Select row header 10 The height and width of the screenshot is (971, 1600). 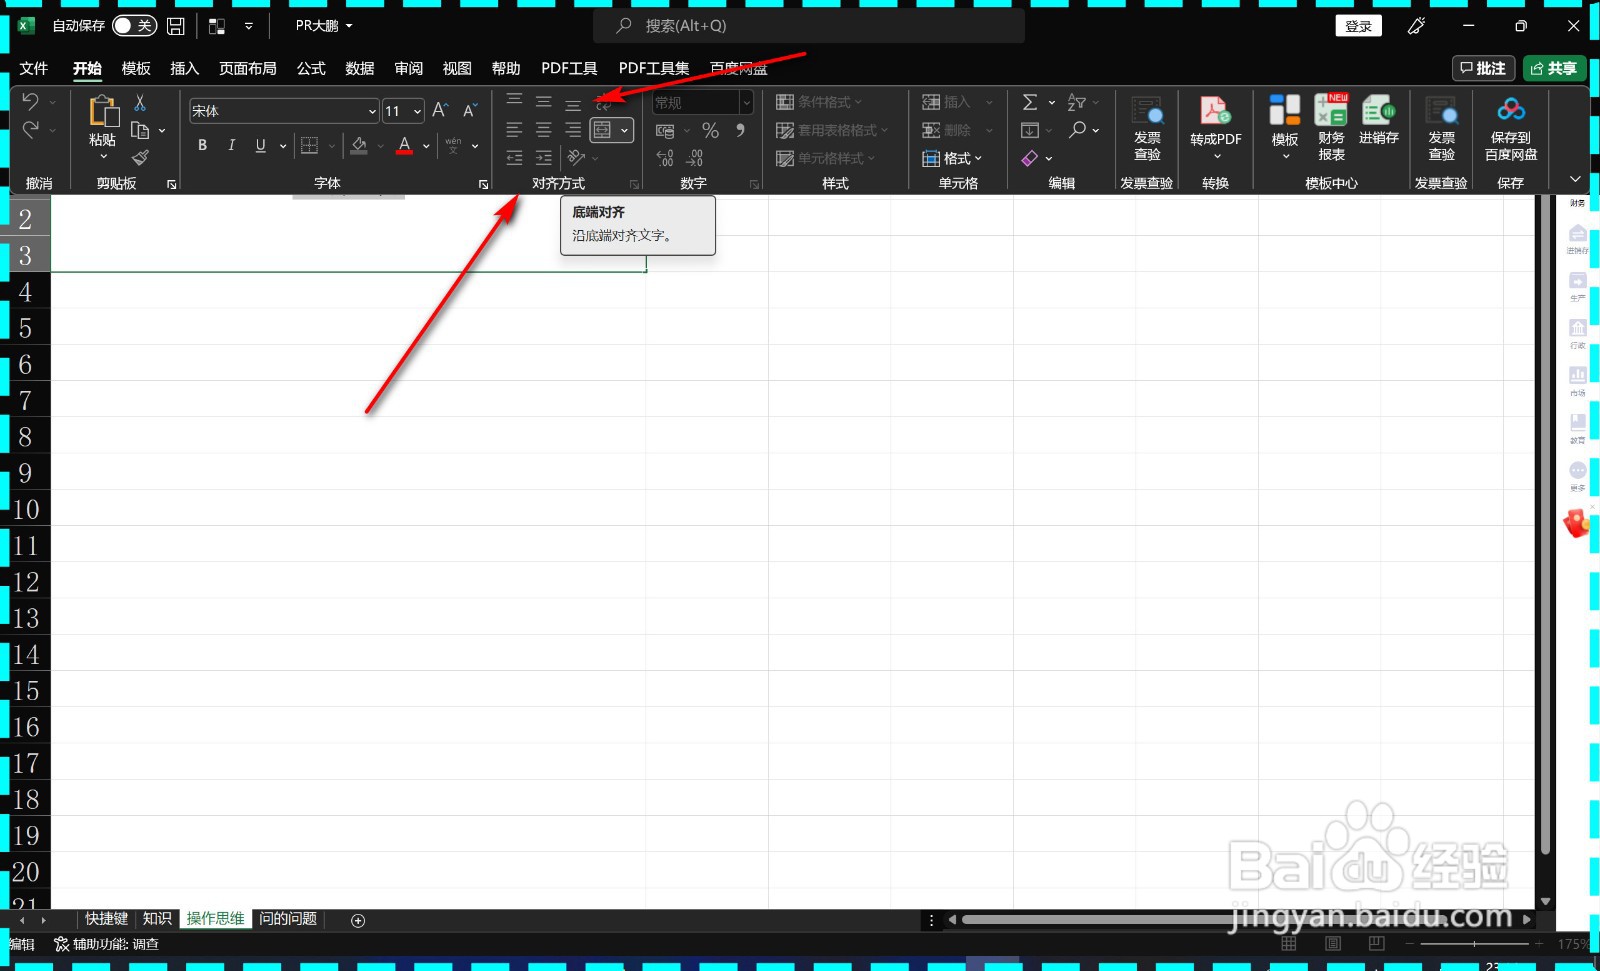(26, 509)
